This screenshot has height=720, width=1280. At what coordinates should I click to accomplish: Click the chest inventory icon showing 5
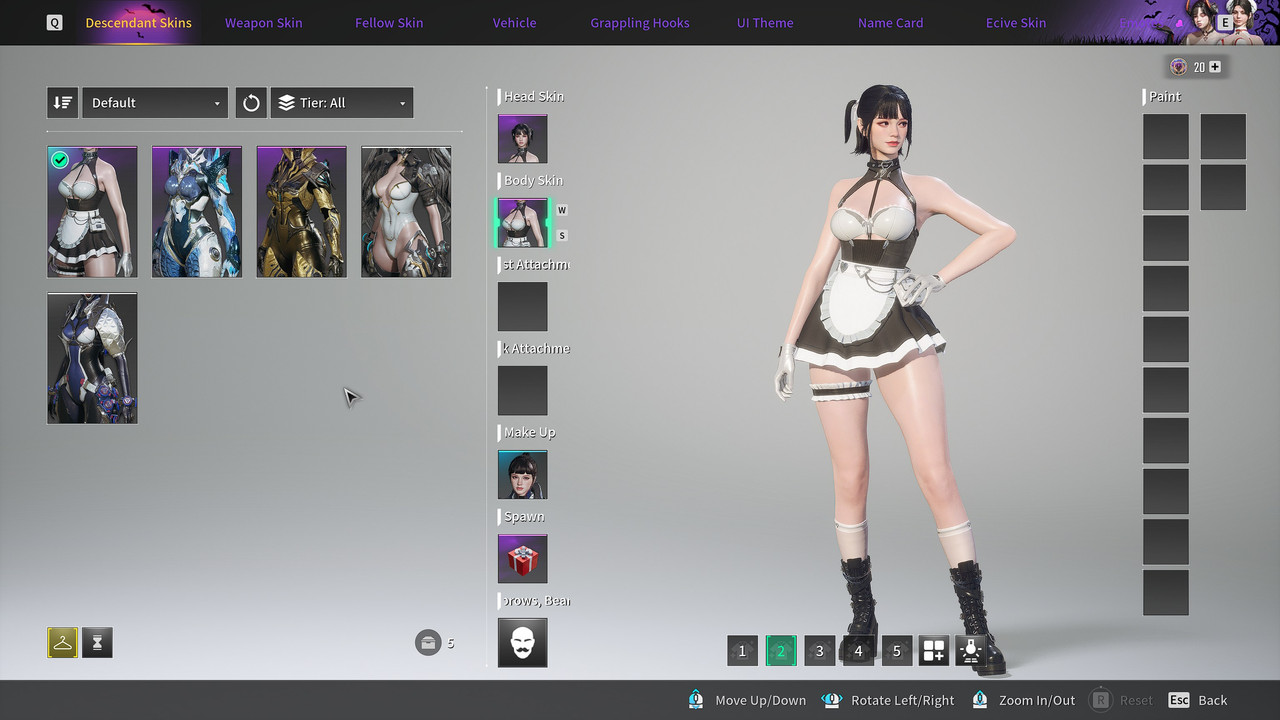coord(428,642)
